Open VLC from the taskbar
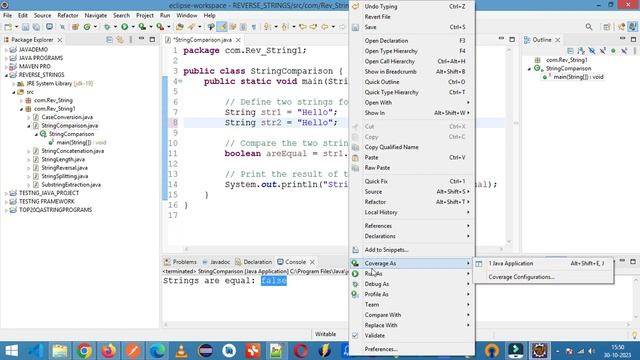Screen dimensions: 640x360 (181, 351)
